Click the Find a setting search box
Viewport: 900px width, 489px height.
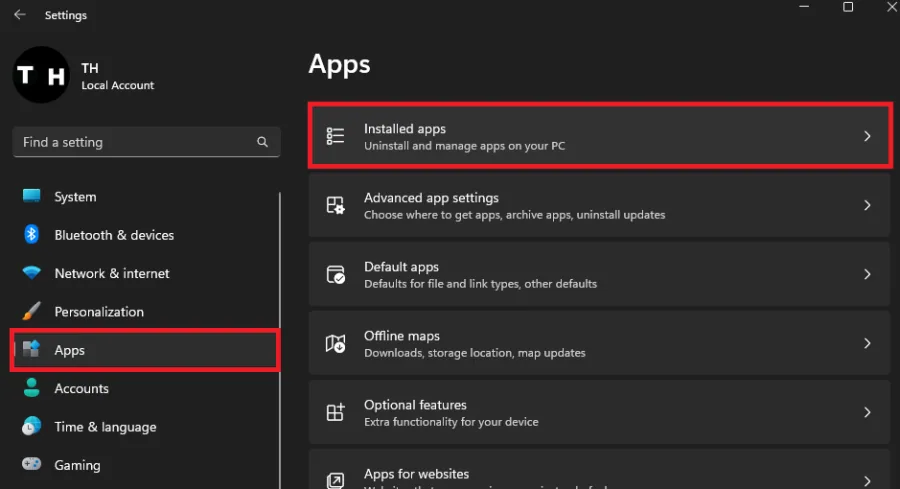coord(146,142)
